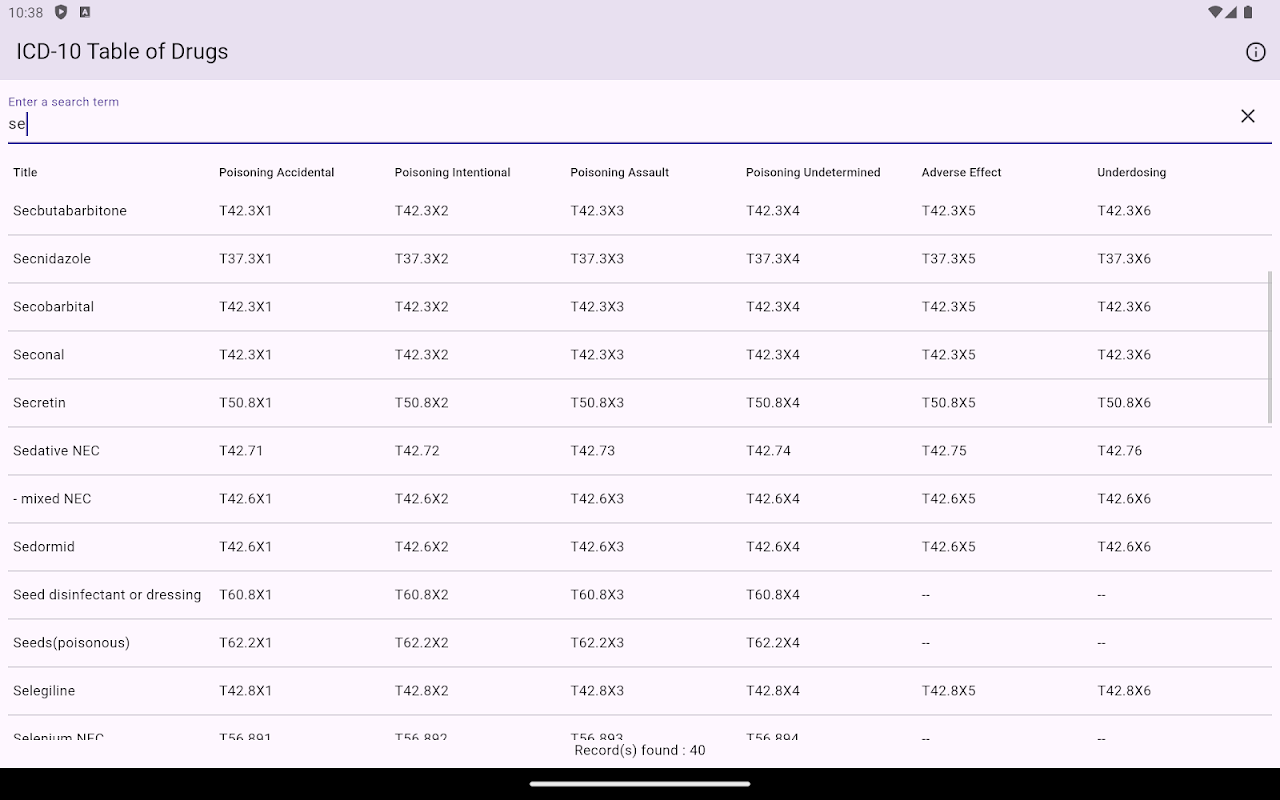Click the Title column header
1280x800 pixels.
[25, 172]
